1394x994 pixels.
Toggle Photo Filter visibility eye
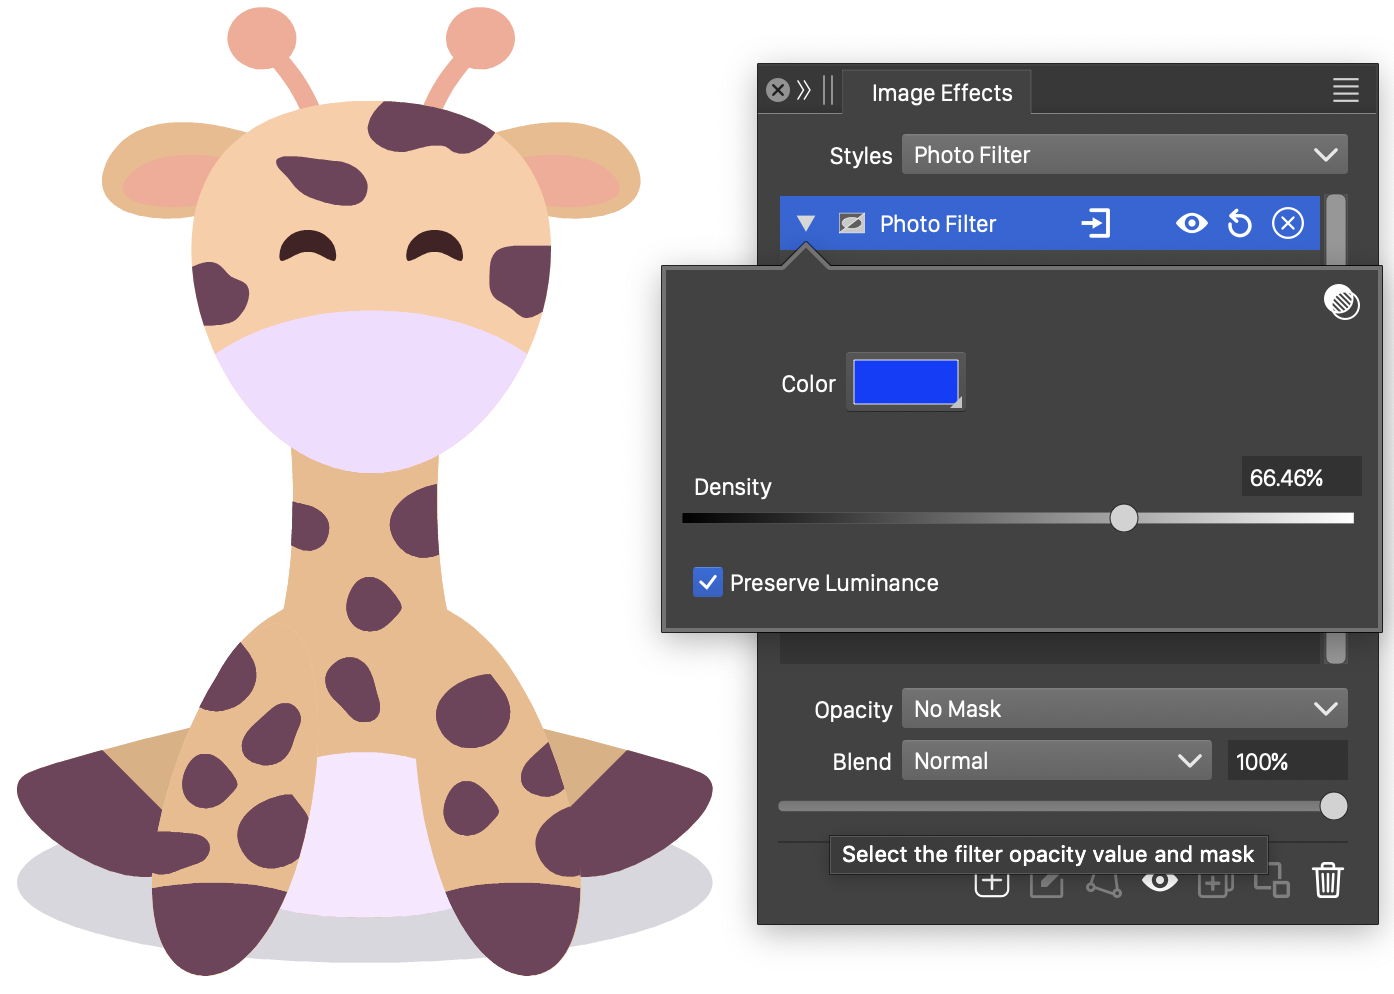tap(1191, 223)
